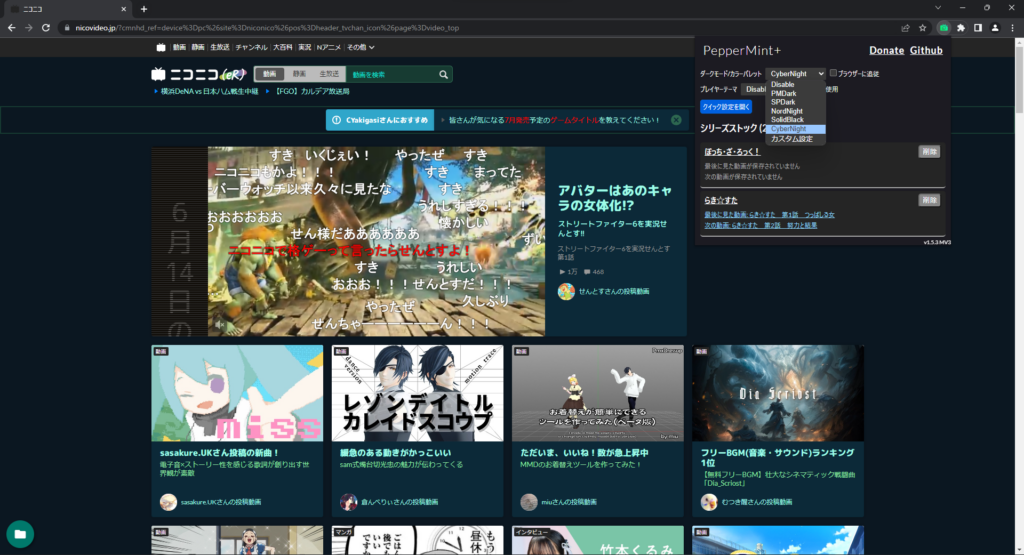Click the 動画を検索 search field
This screenshot has width=1024, height=555.
[392, 74]
